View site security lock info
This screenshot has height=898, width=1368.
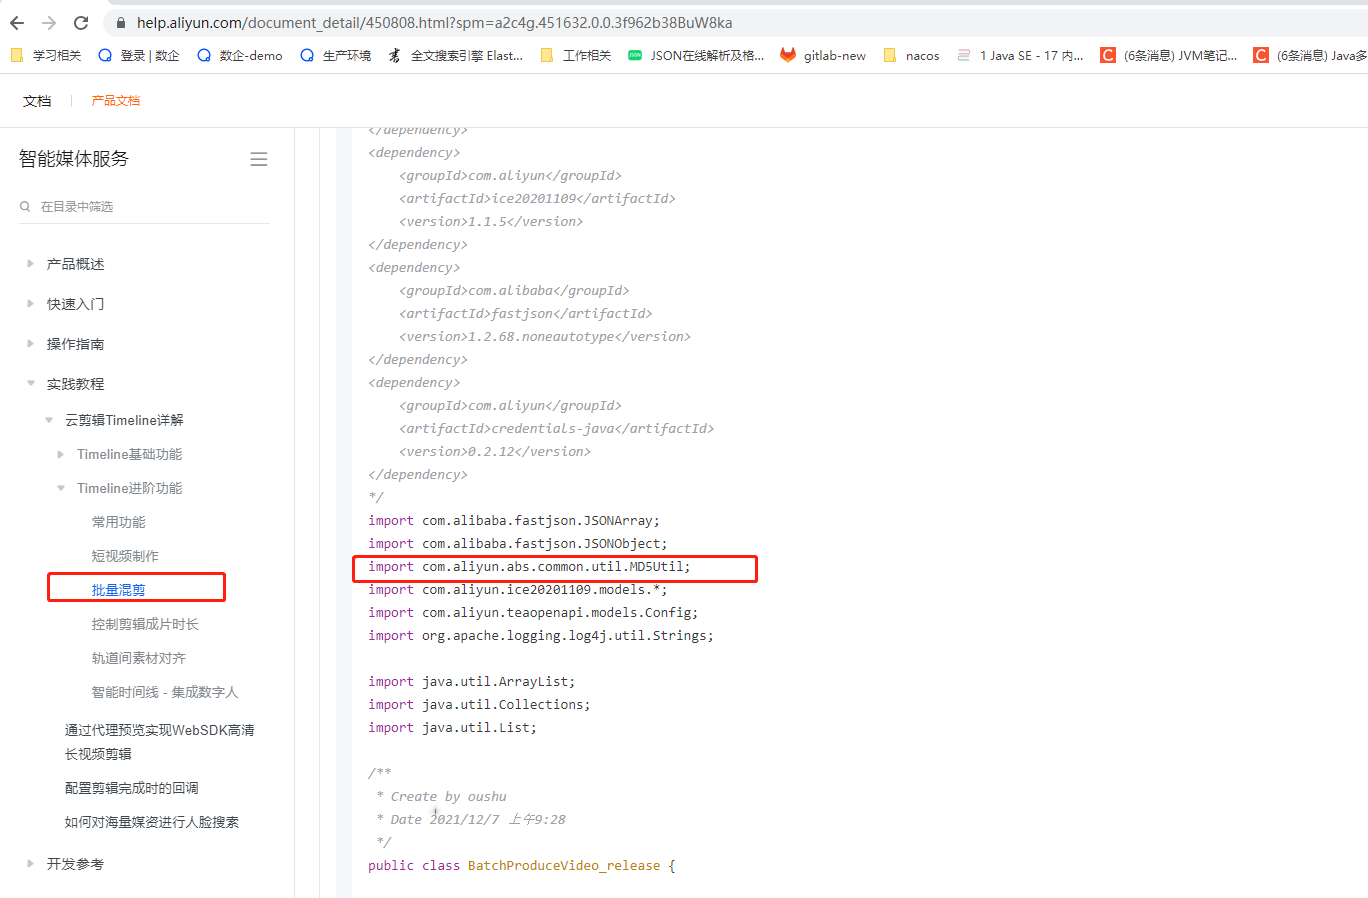coord(121,22)
